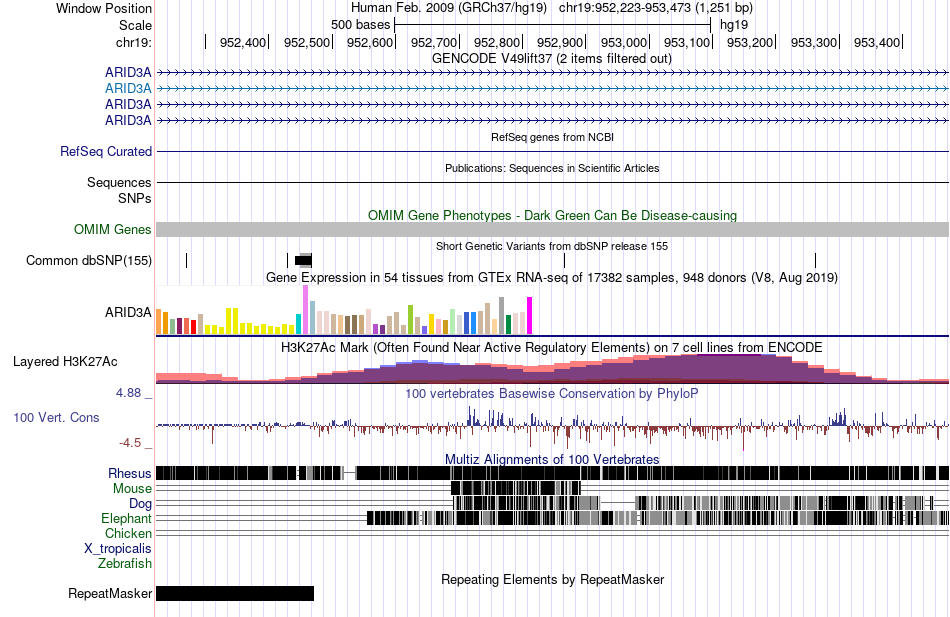Image resolution: width=950 pixels, height=617 pixels.
Task: Click the Chicken alignment label
Action: coord(128,534)
